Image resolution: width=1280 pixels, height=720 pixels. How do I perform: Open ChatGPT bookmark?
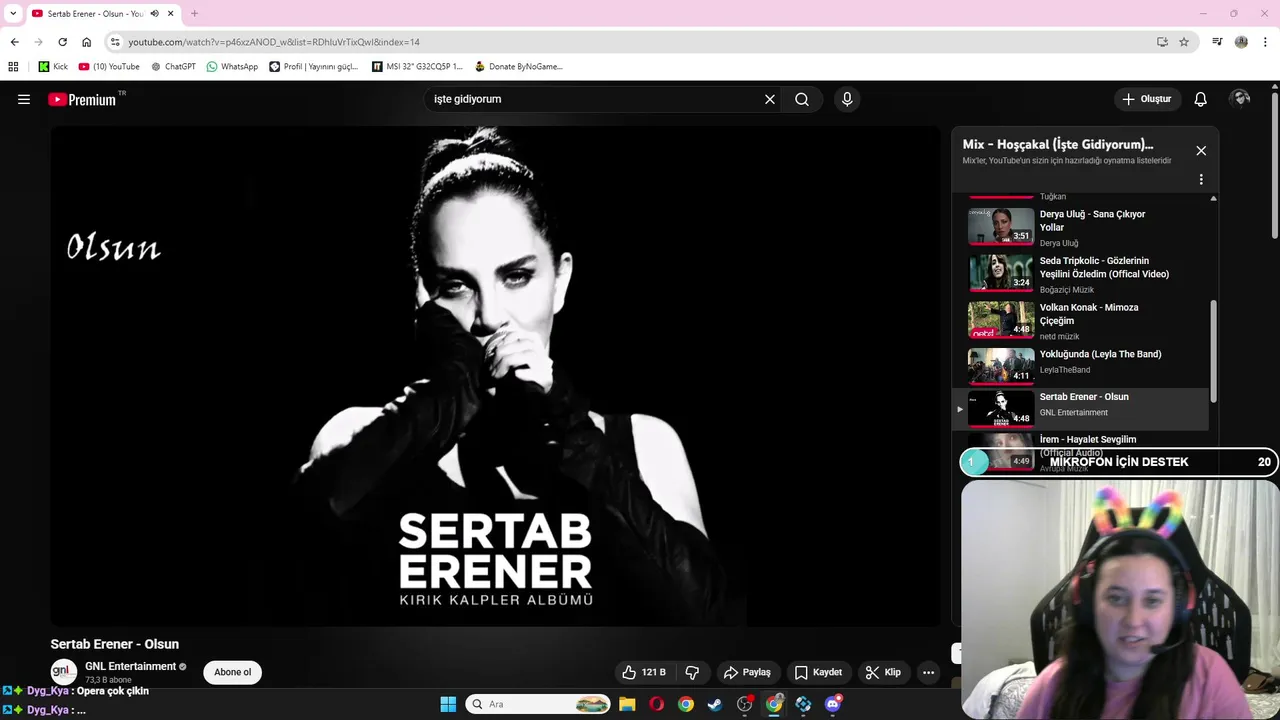click(x=173, y=67)
